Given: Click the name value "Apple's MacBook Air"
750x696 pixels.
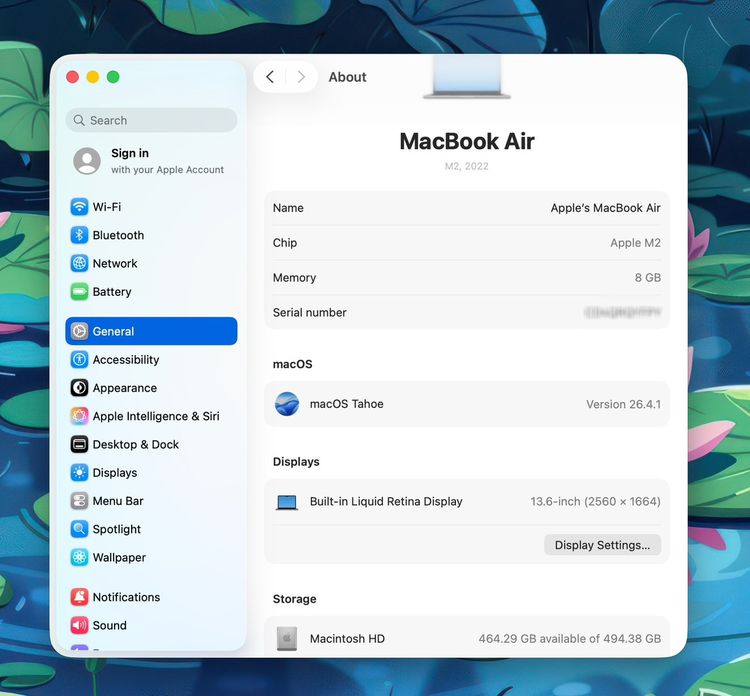Looking at the screenshot, I should tap(606, 208).
